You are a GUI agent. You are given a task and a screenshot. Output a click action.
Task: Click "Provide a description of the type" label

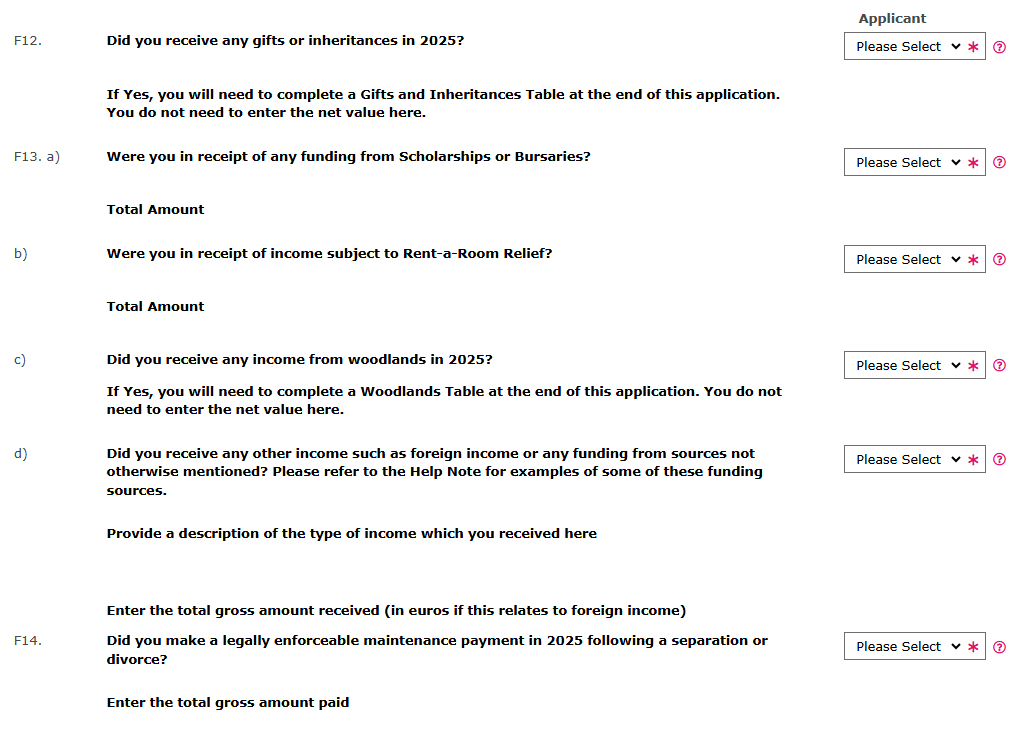(x=351, y=534)
